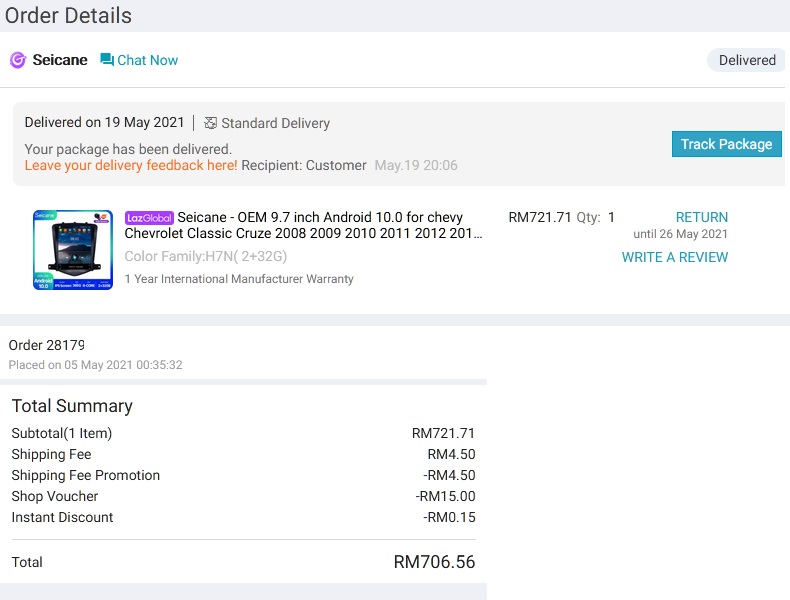
Task: Click the -RM4.50 promotion amount
Action: click(x=449, y=475)
